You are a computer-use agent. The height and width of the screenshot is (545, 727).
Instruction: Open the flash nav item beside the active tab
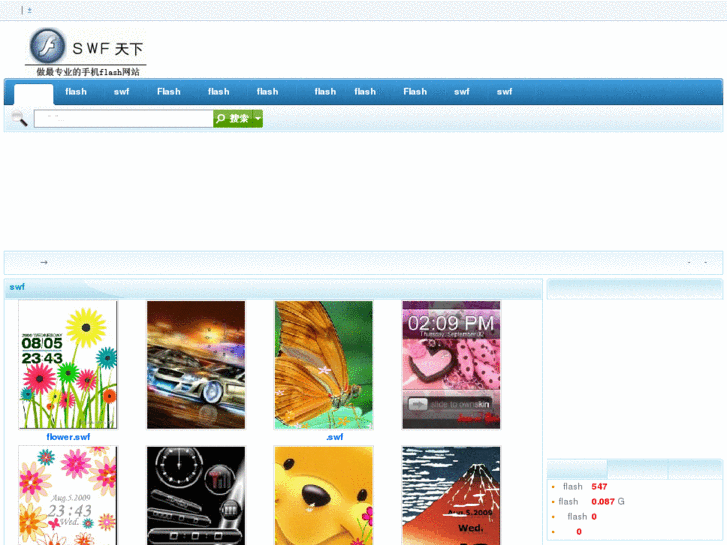[76, 92]
